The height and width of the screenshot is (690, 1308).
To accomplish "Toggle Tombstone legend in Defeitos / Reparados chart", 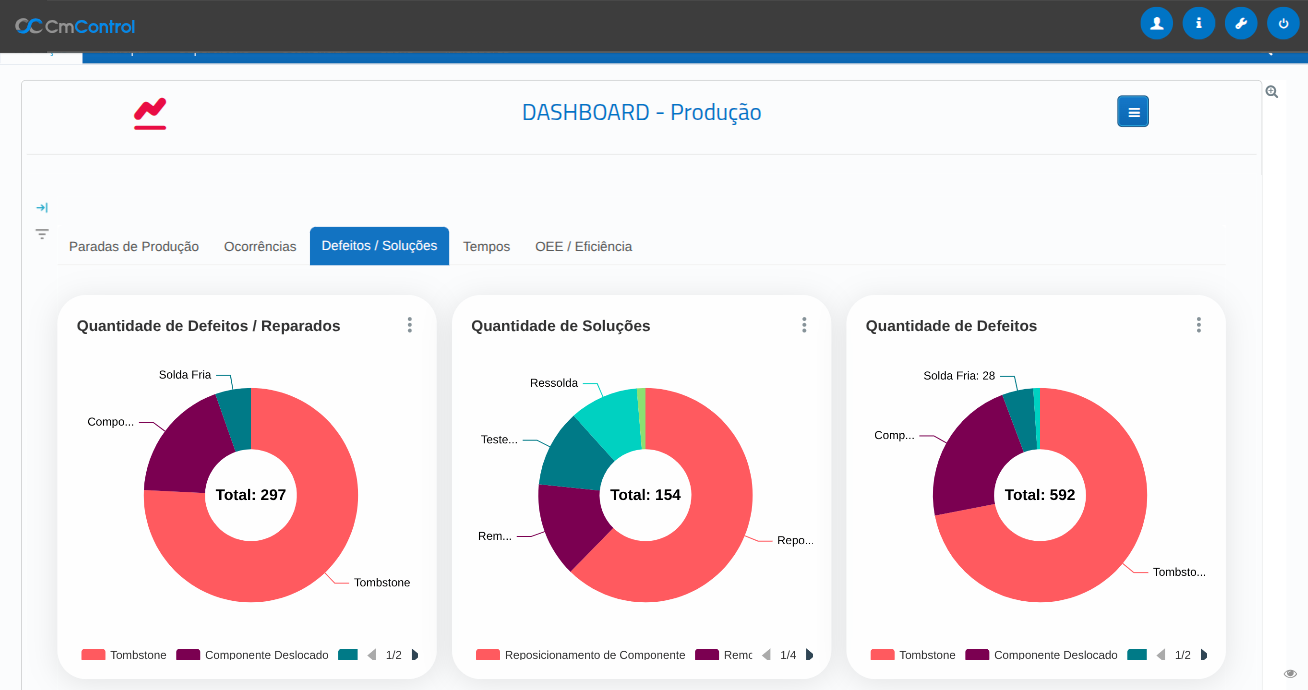I will click(124, 655).
